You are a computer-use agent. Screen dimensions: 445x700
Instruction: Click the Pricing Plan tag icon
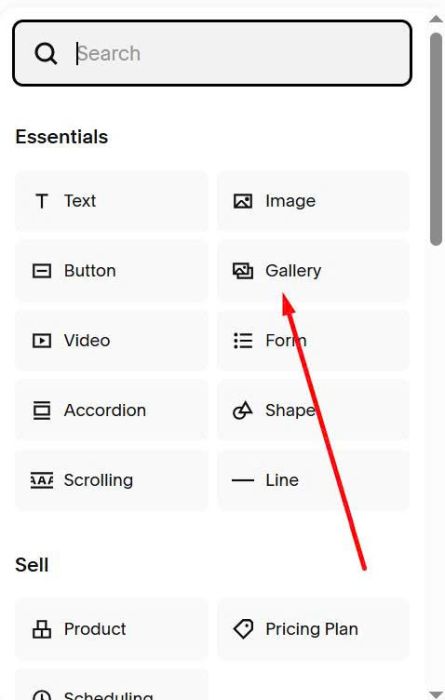[x=243, y=629]
